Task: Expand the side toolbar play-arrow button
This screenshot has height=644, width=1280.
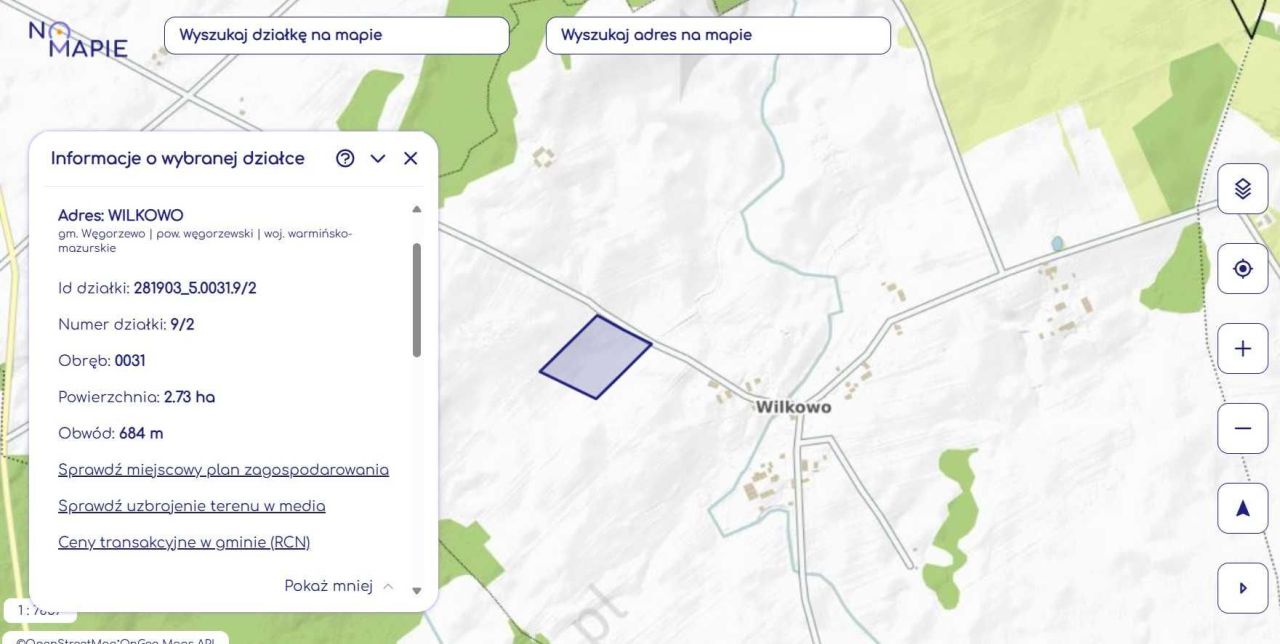Action: tap(1243, 588)
